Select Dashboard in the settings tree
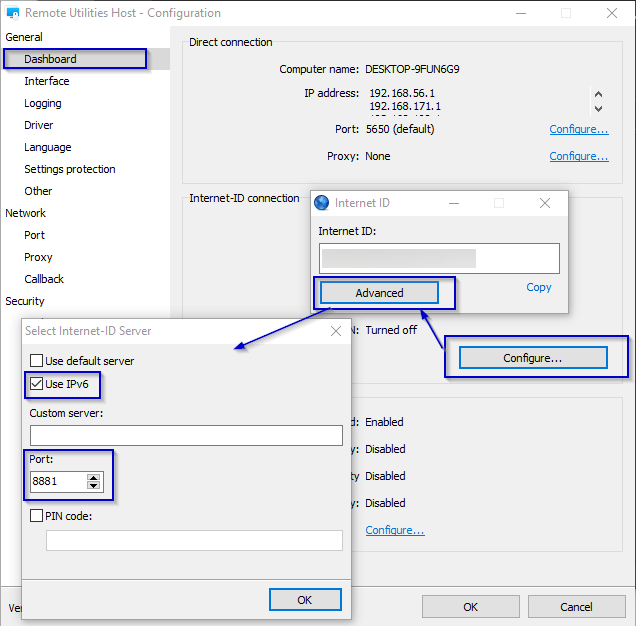Image resolution: width=636 pixels, height=626 pixels. (x=50, y=59)
